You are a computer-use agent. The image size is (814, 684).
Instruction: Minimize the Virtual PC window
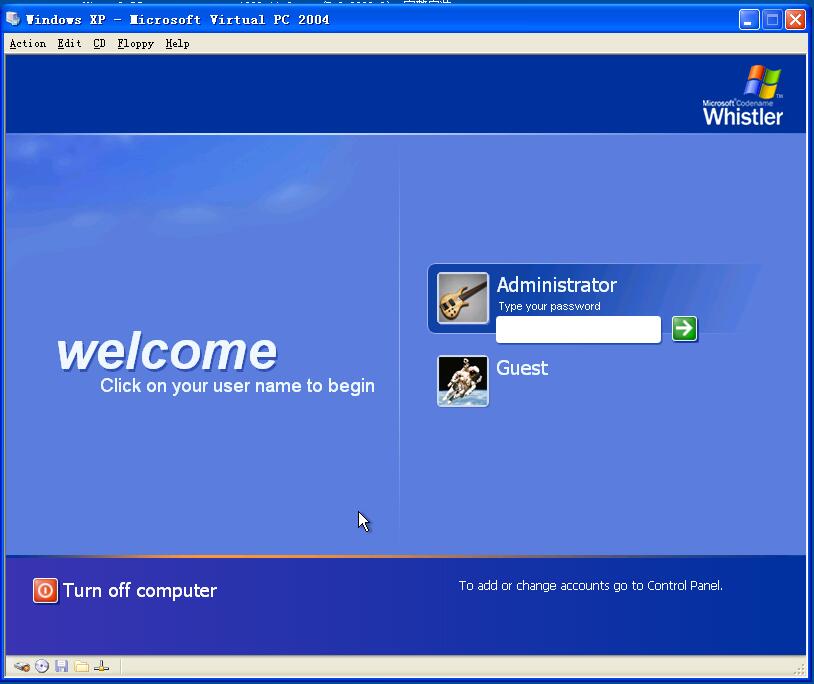pyautogui.click(x=749, y=20)
